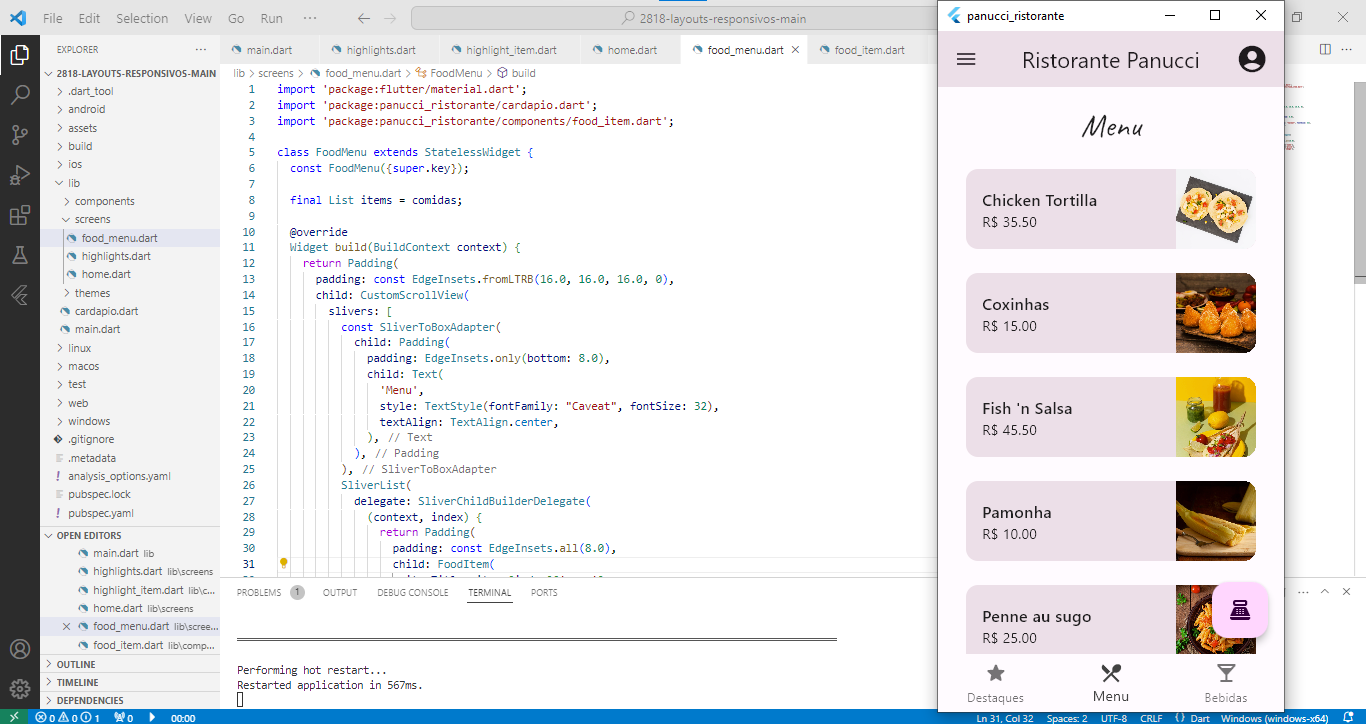The height and width of the screenshot is (724, 1366).
Task: Close the terminal panel
Action: tap(1346, 592)
